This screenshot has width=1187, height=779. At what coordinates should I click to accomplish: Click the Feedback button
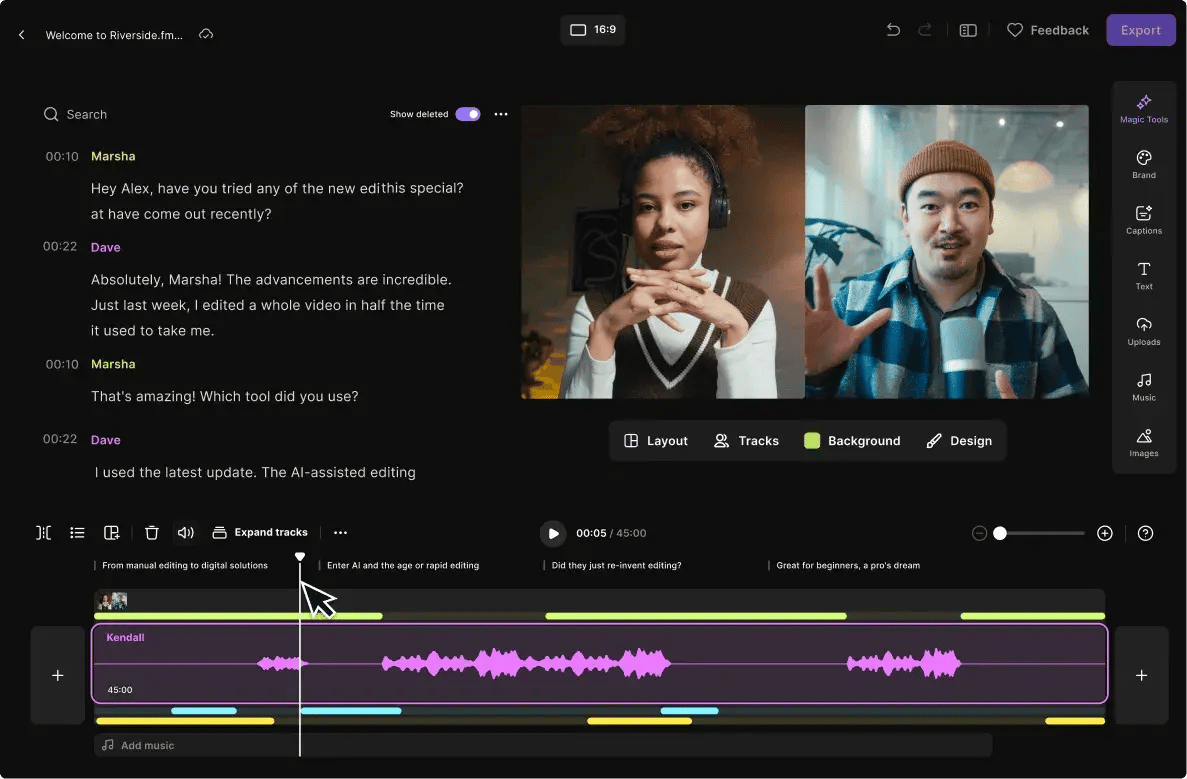tap(1047, 30)
